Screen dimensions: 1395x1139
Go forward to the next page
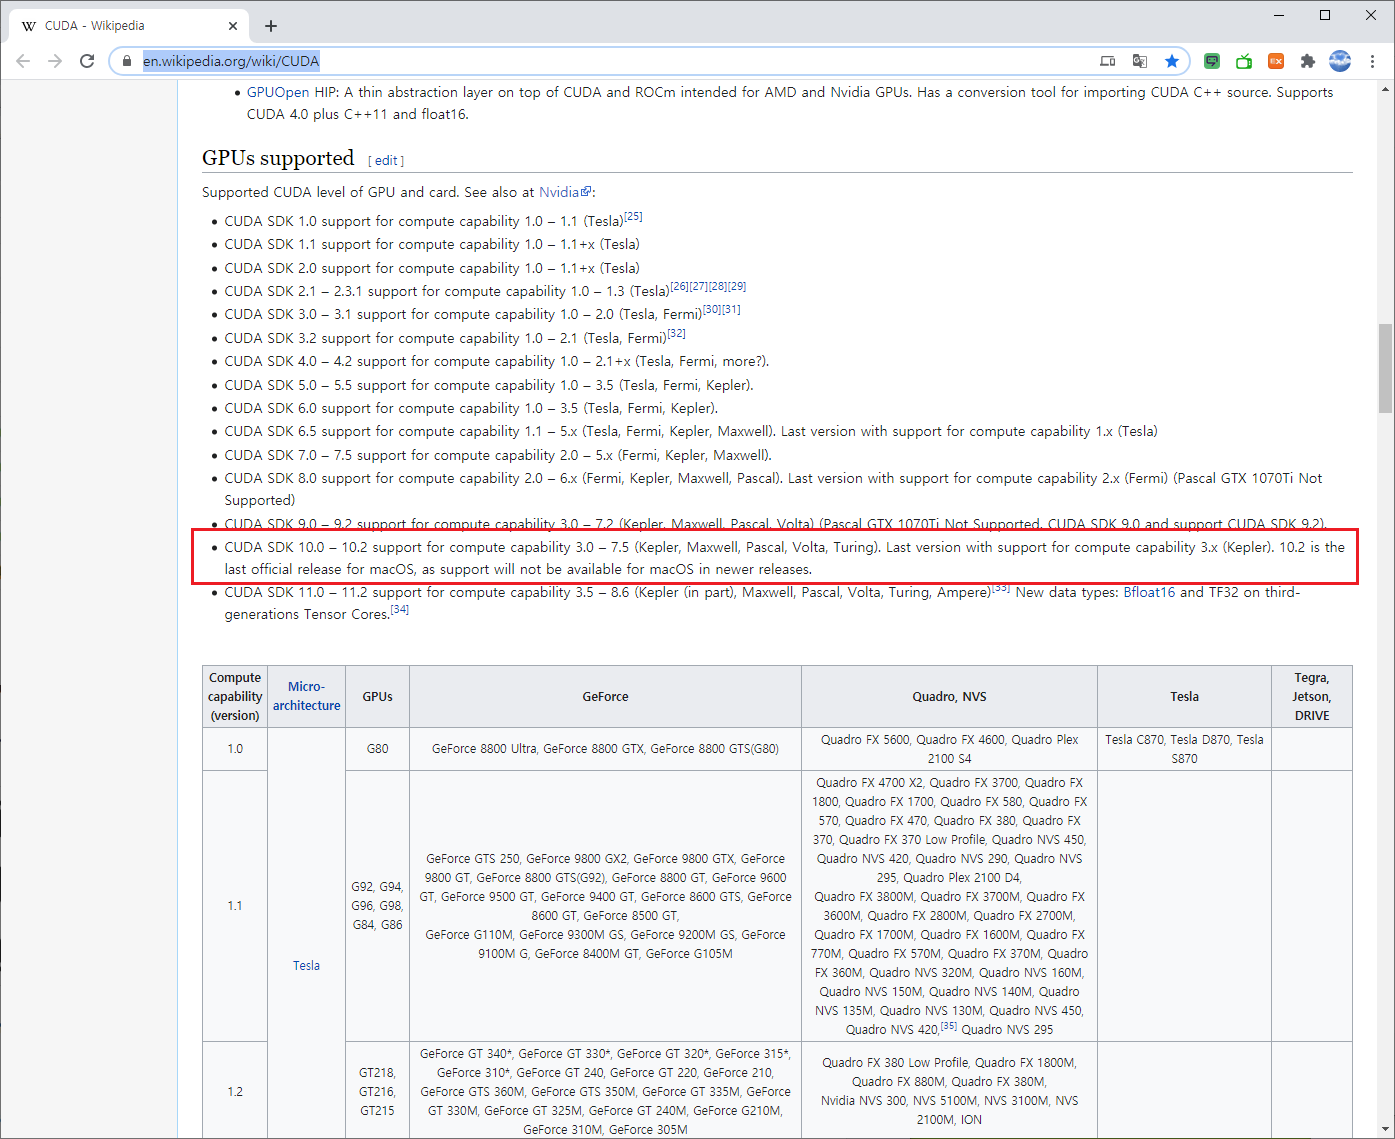tap(55, 61)
